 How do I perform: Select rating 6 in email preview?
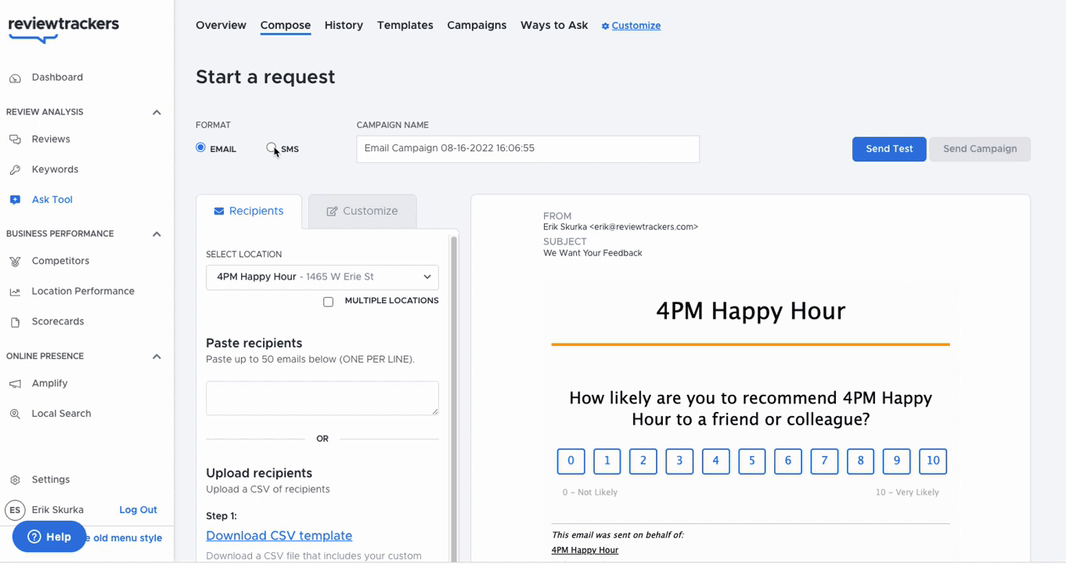[788, 461]
